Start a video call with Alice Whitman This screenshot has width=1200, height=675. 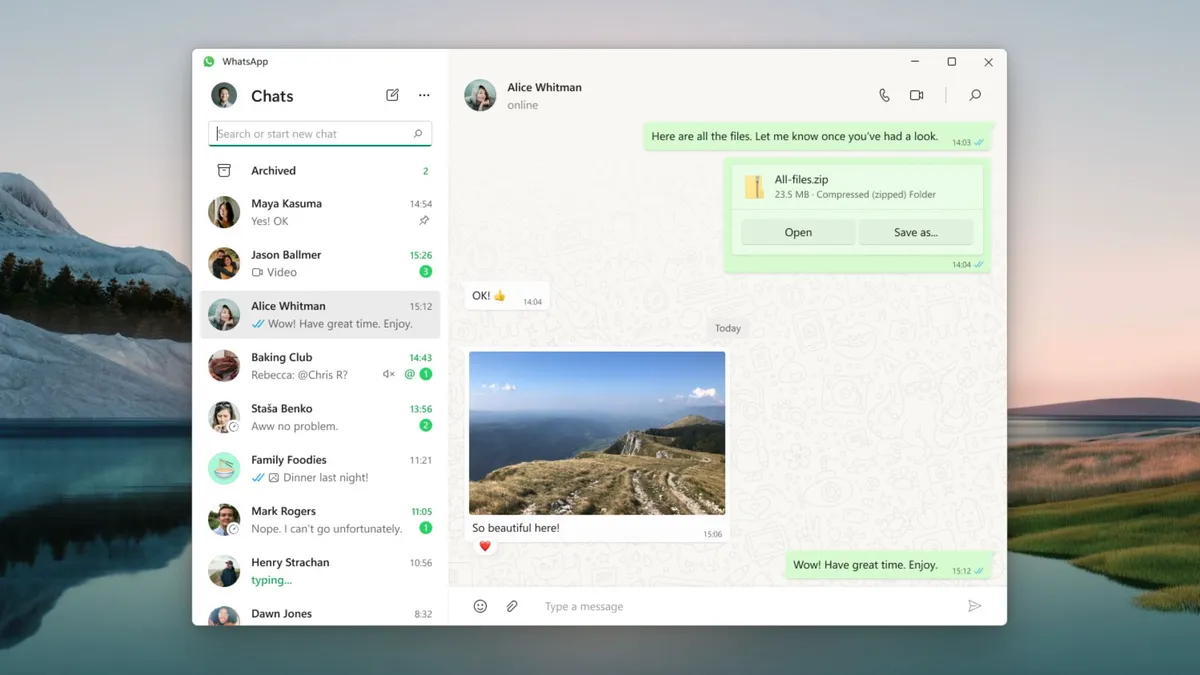click(x=916, y=95)
